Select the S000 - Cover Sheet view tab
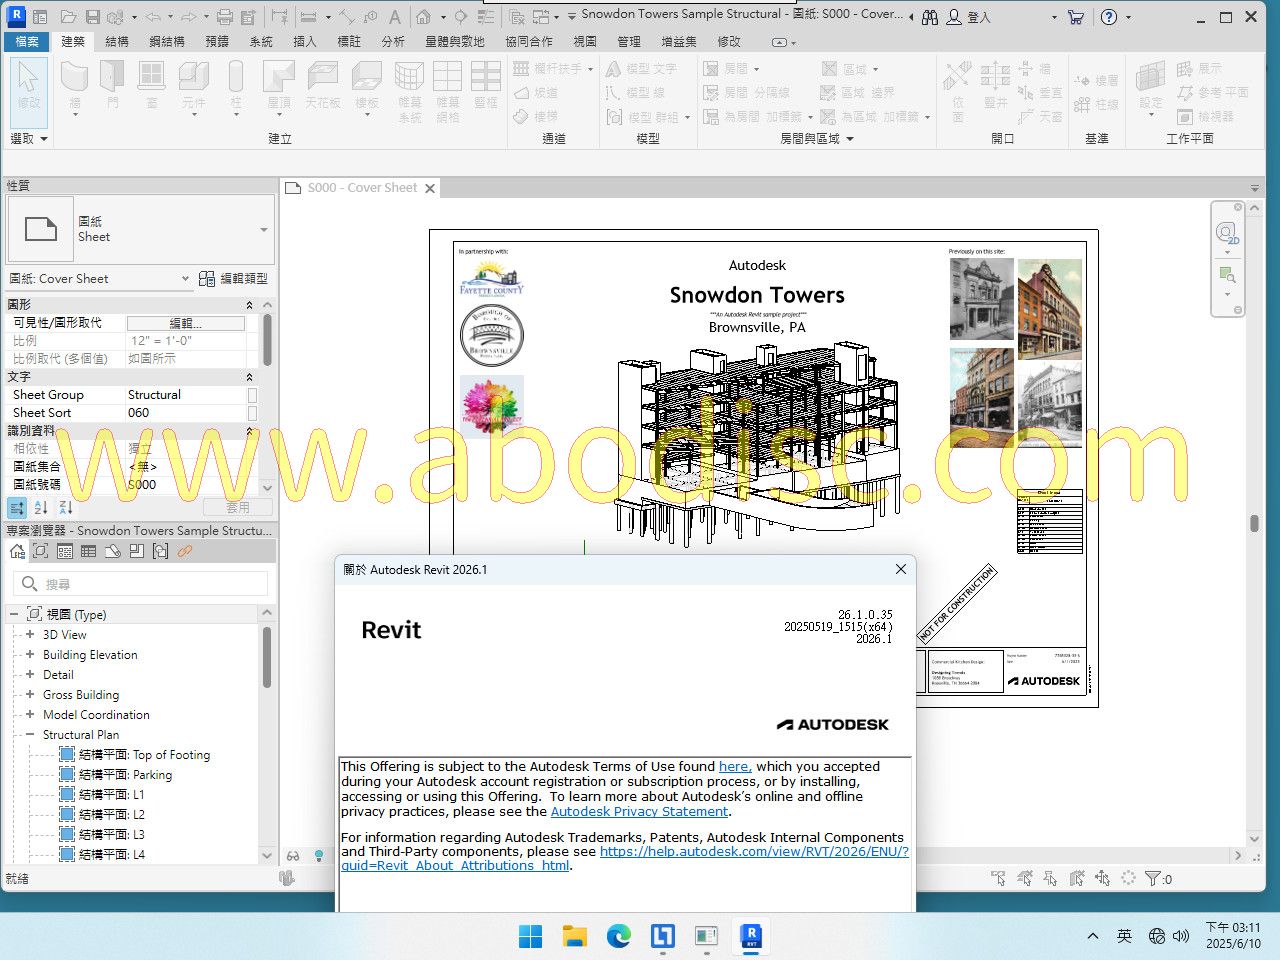Image resolution: width=1280 pixels, height=960 pixels. 361,188
